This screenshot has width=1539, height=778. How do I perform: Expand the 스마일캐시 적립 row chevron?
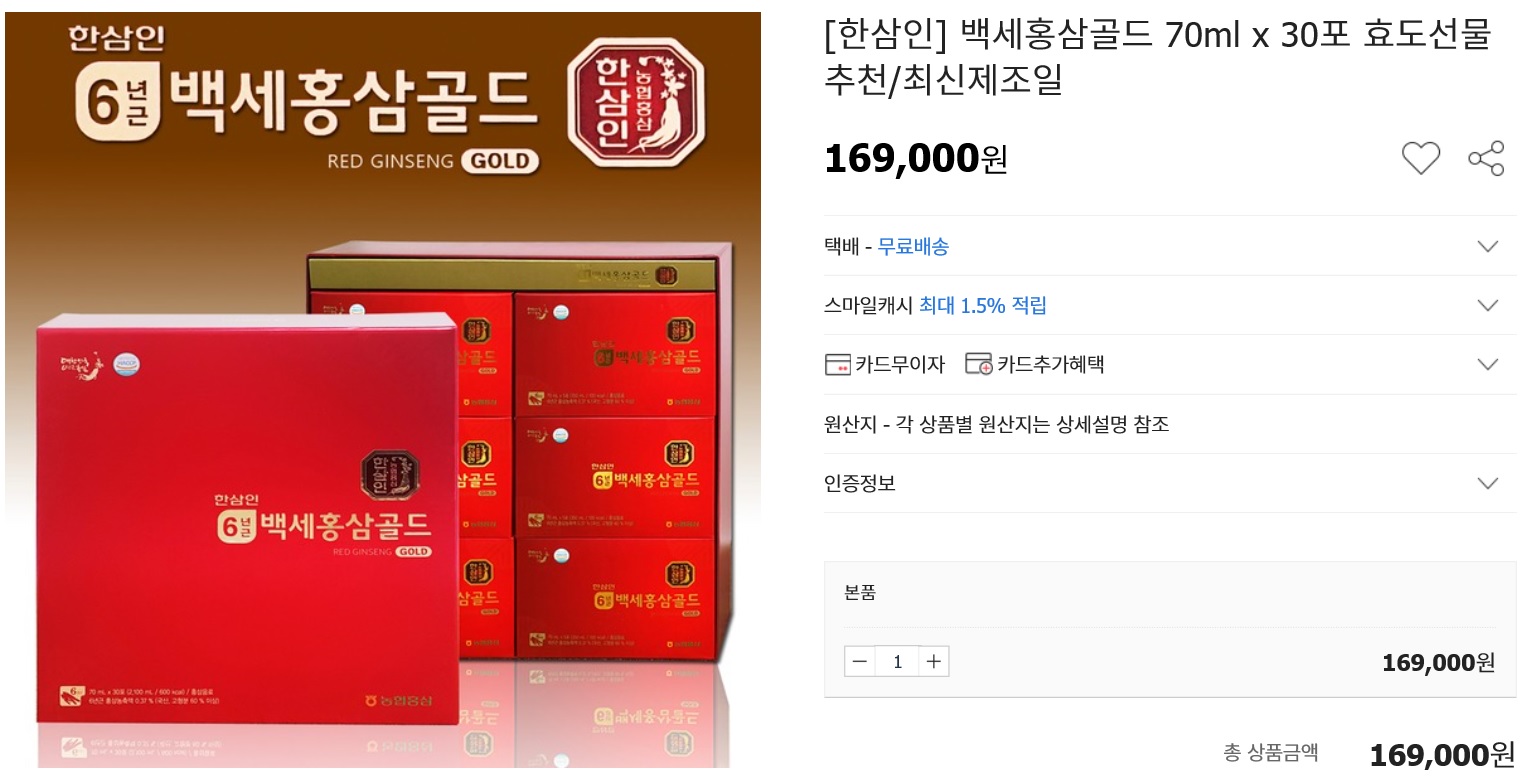point(1488,305)
